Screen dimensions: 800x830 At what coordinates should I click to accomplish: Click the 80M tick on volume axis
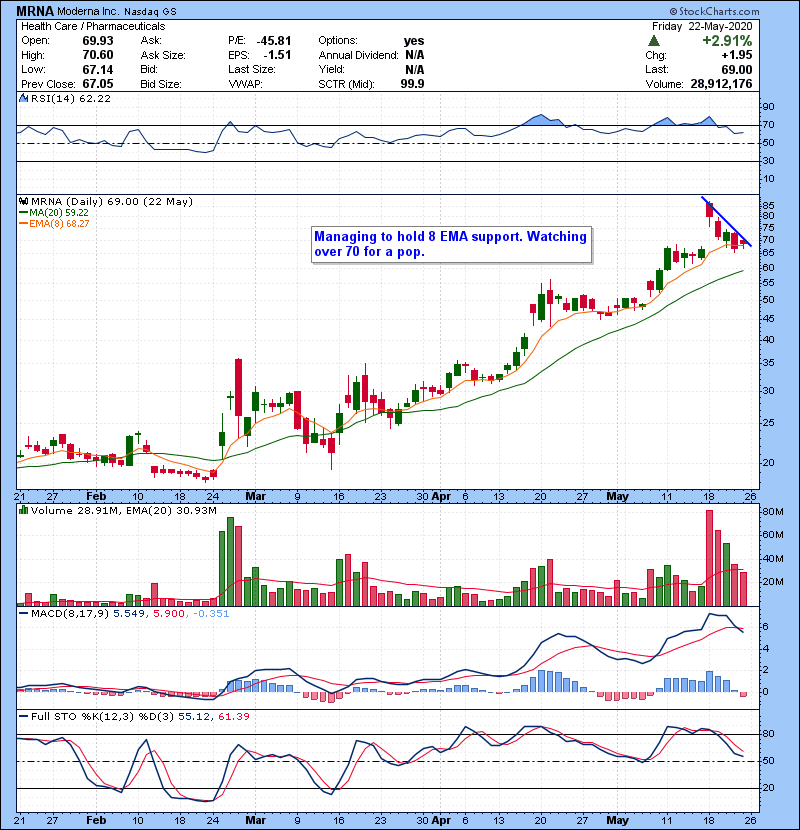point(772,511)
